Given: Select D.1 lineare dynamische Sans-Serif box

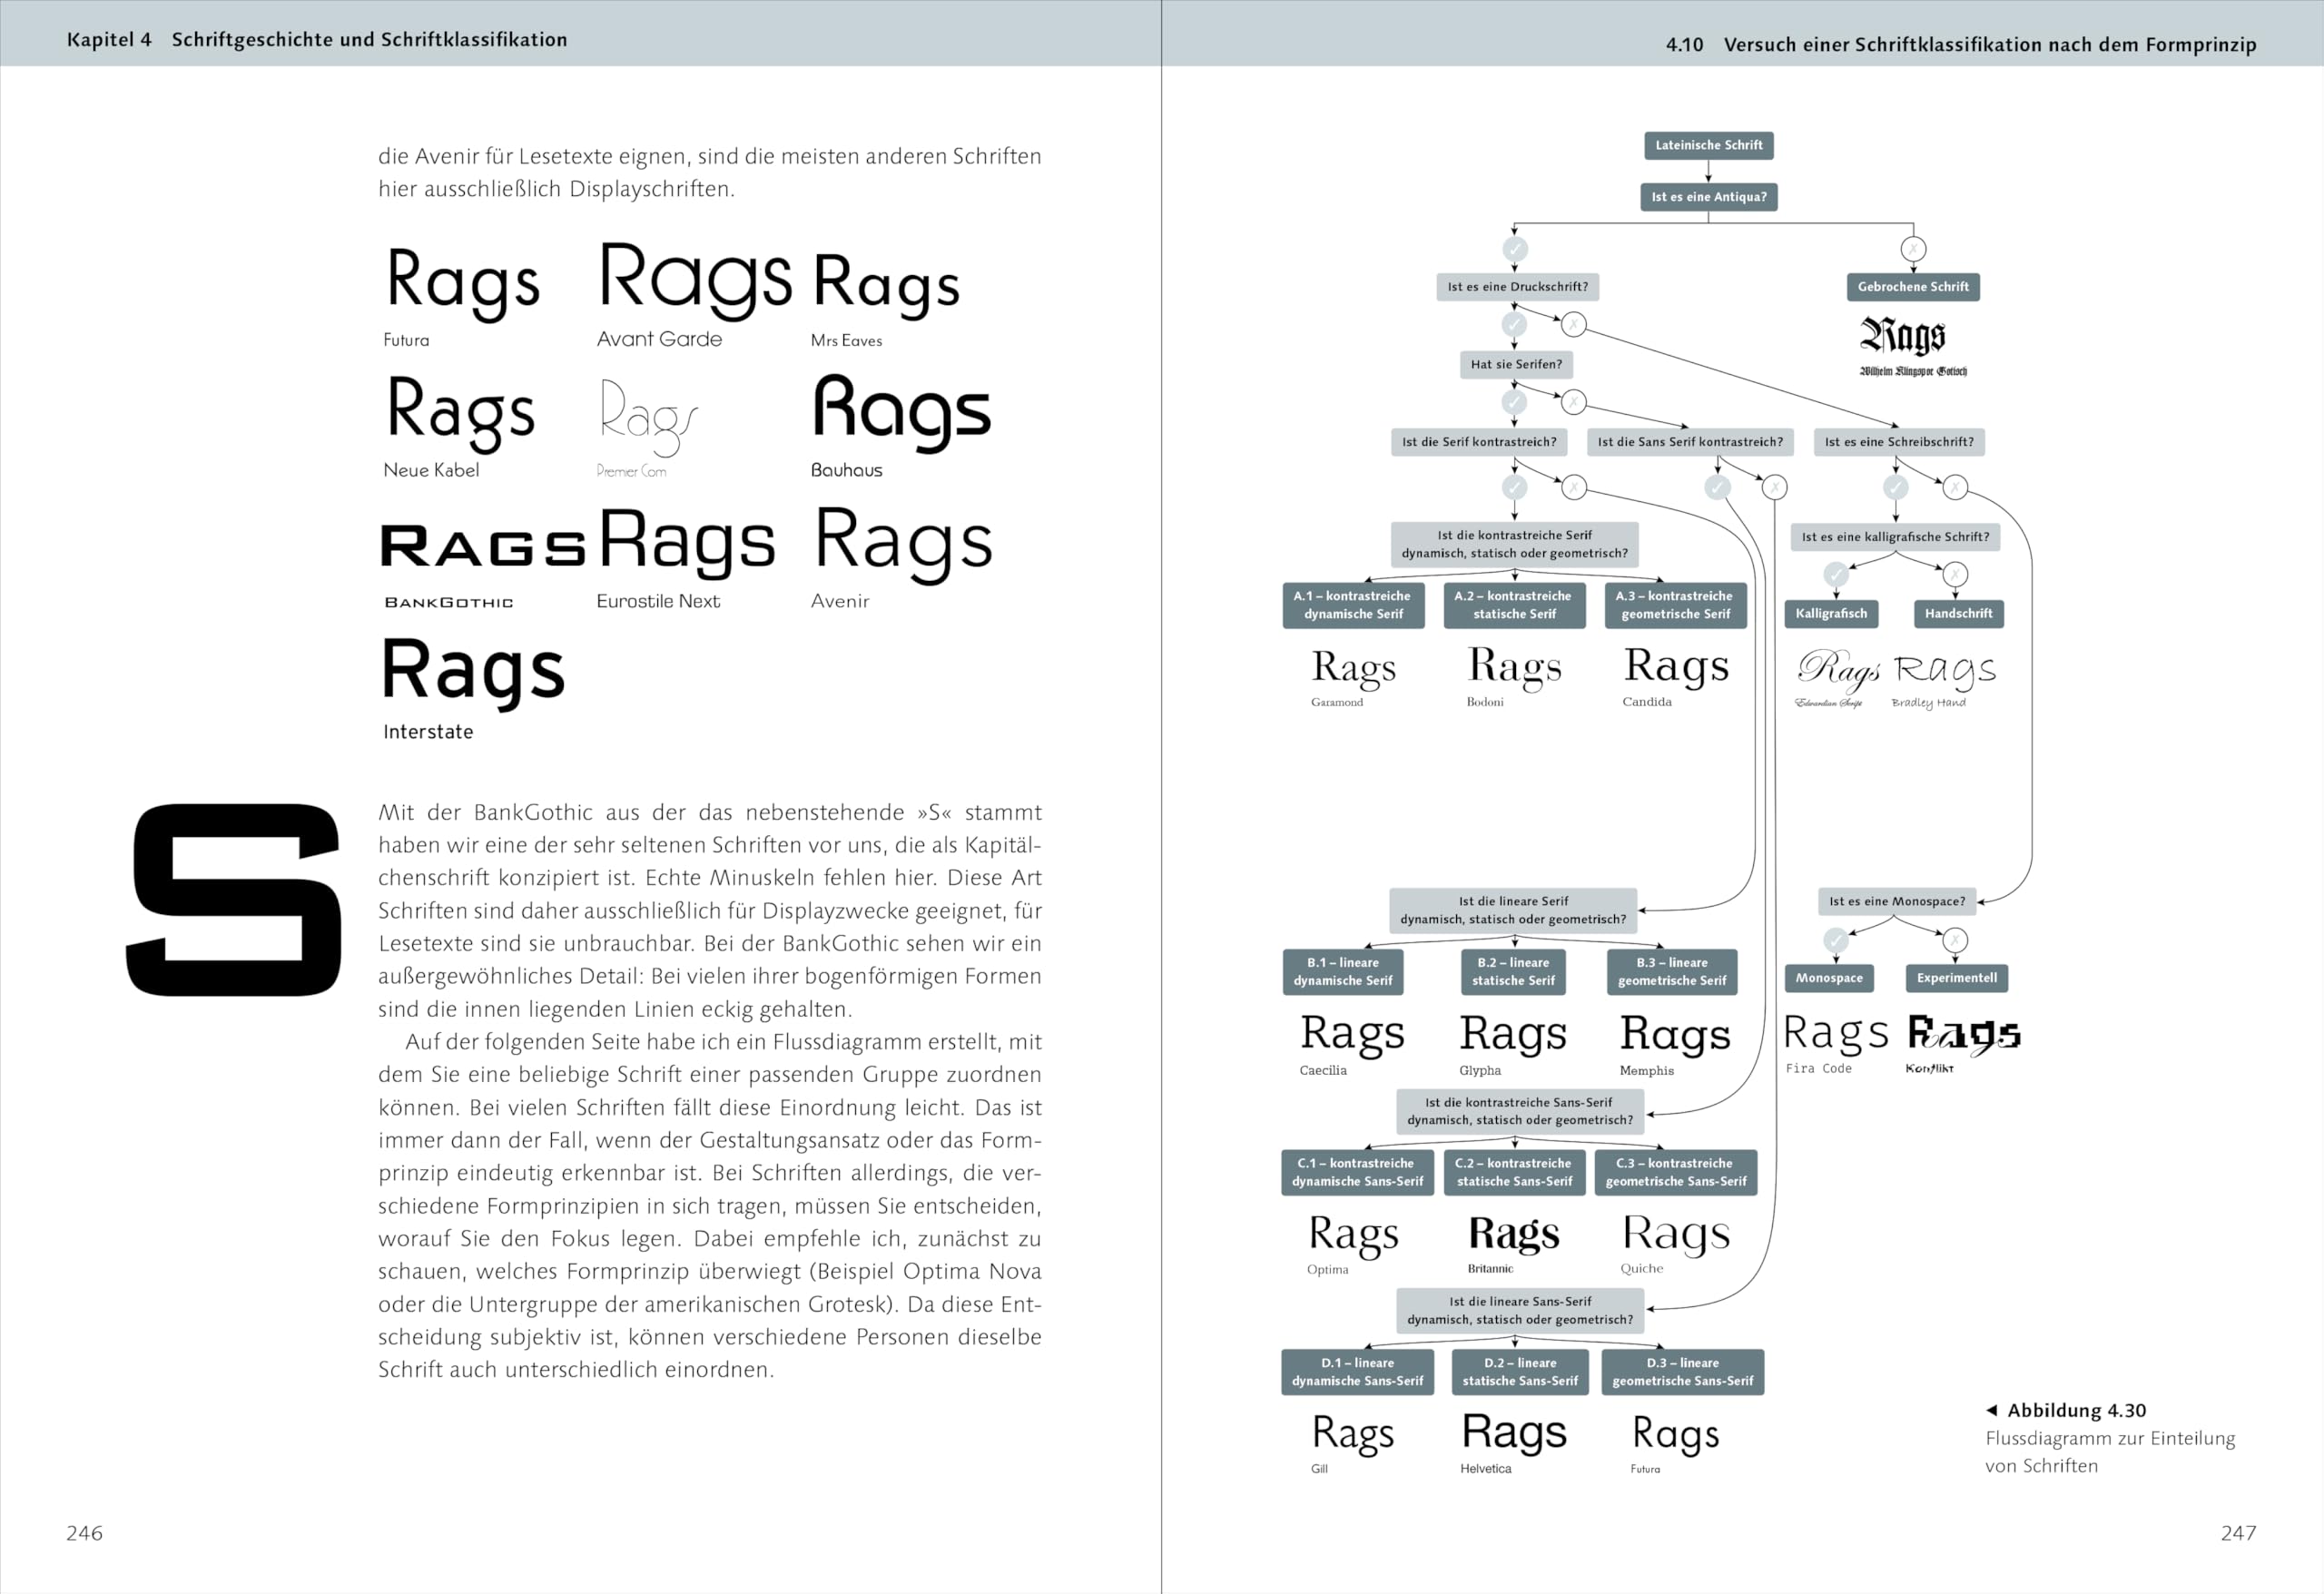Looking at the screenshot, I should 1357,1372.
